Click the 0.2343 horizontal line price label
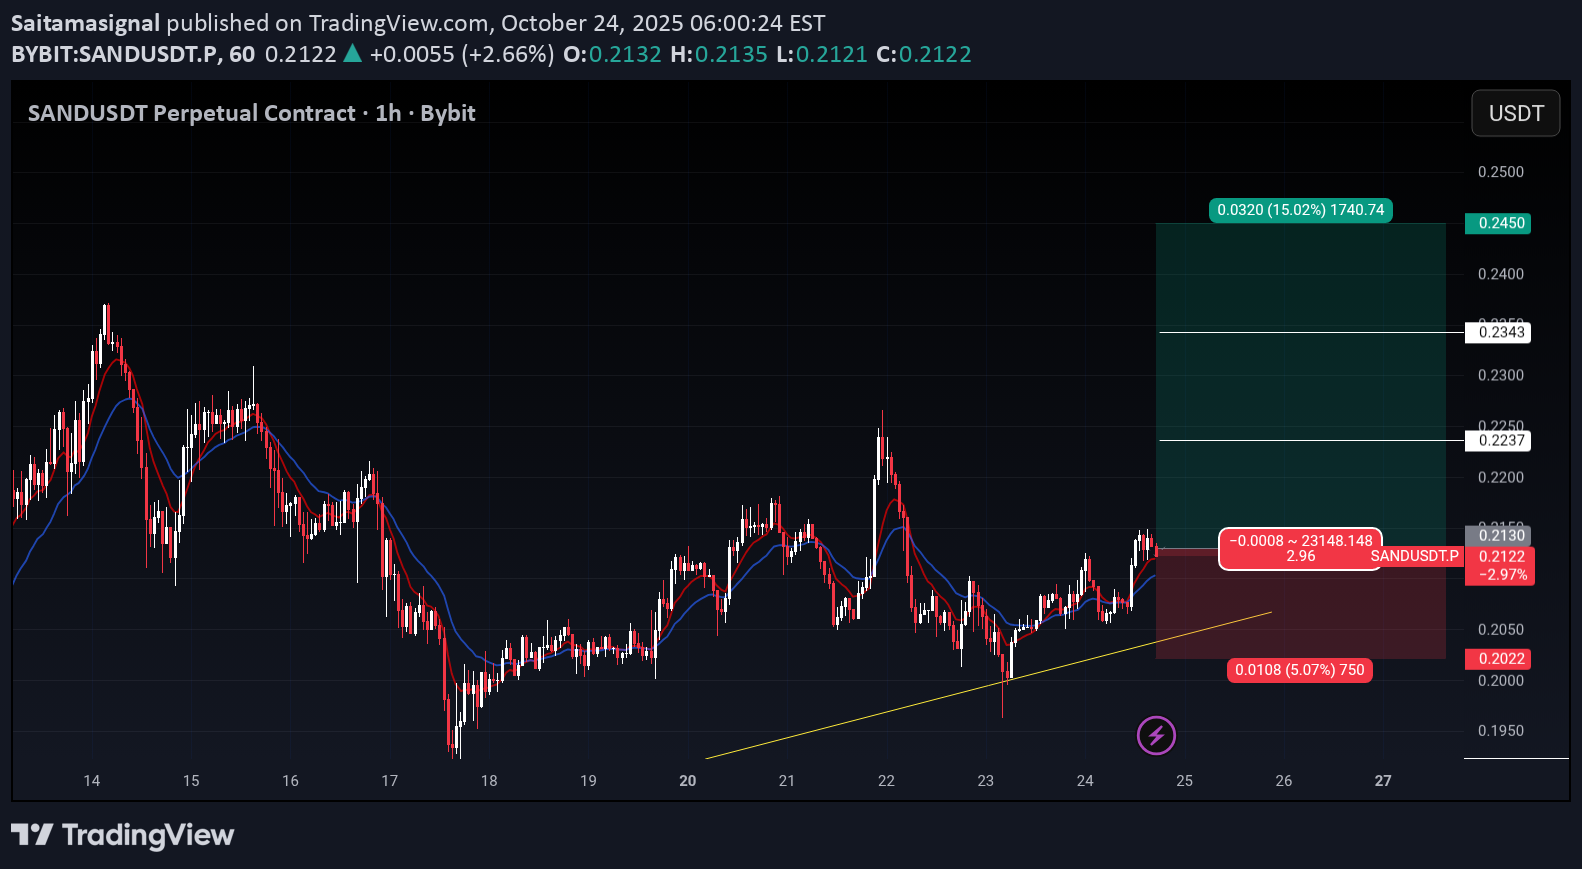Viewport: 1582px width, 869px height. tap(1497, 332)
